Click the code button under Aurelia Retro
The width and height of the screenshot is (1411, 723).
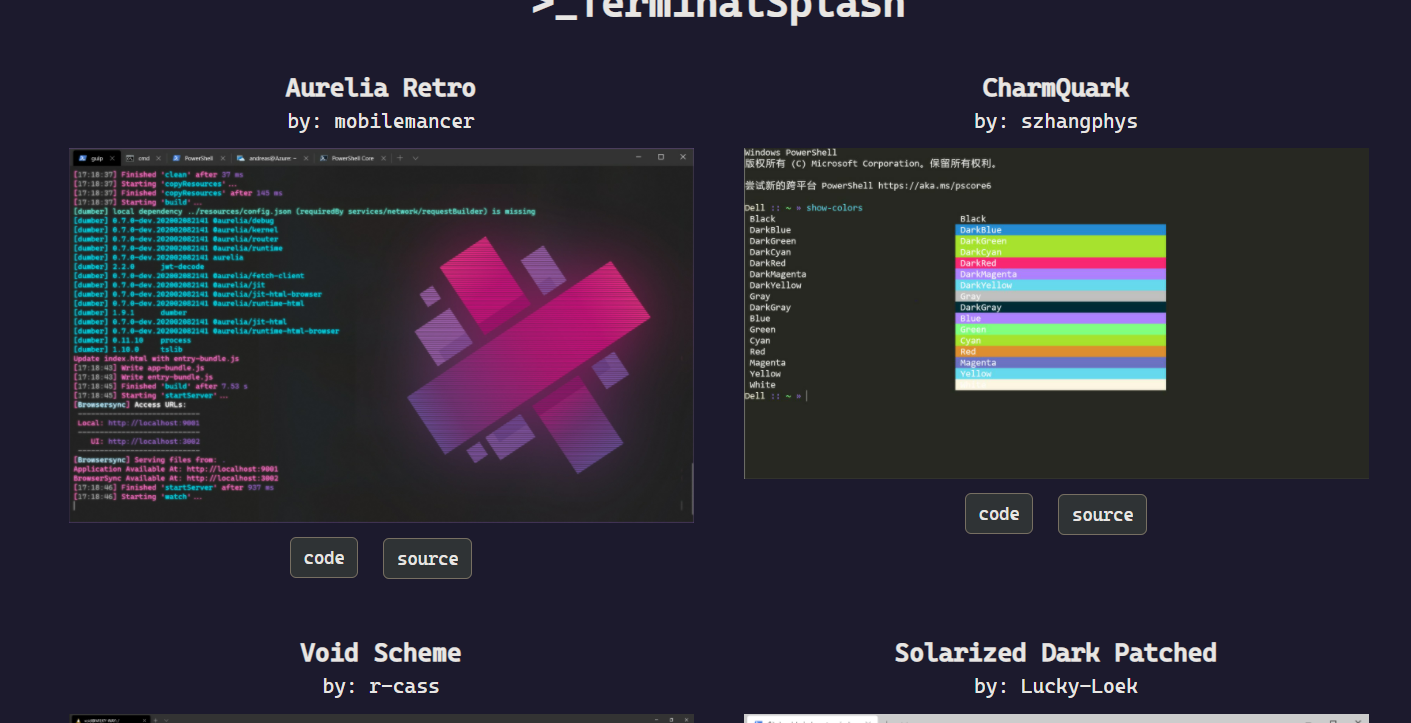click(324, 558)
